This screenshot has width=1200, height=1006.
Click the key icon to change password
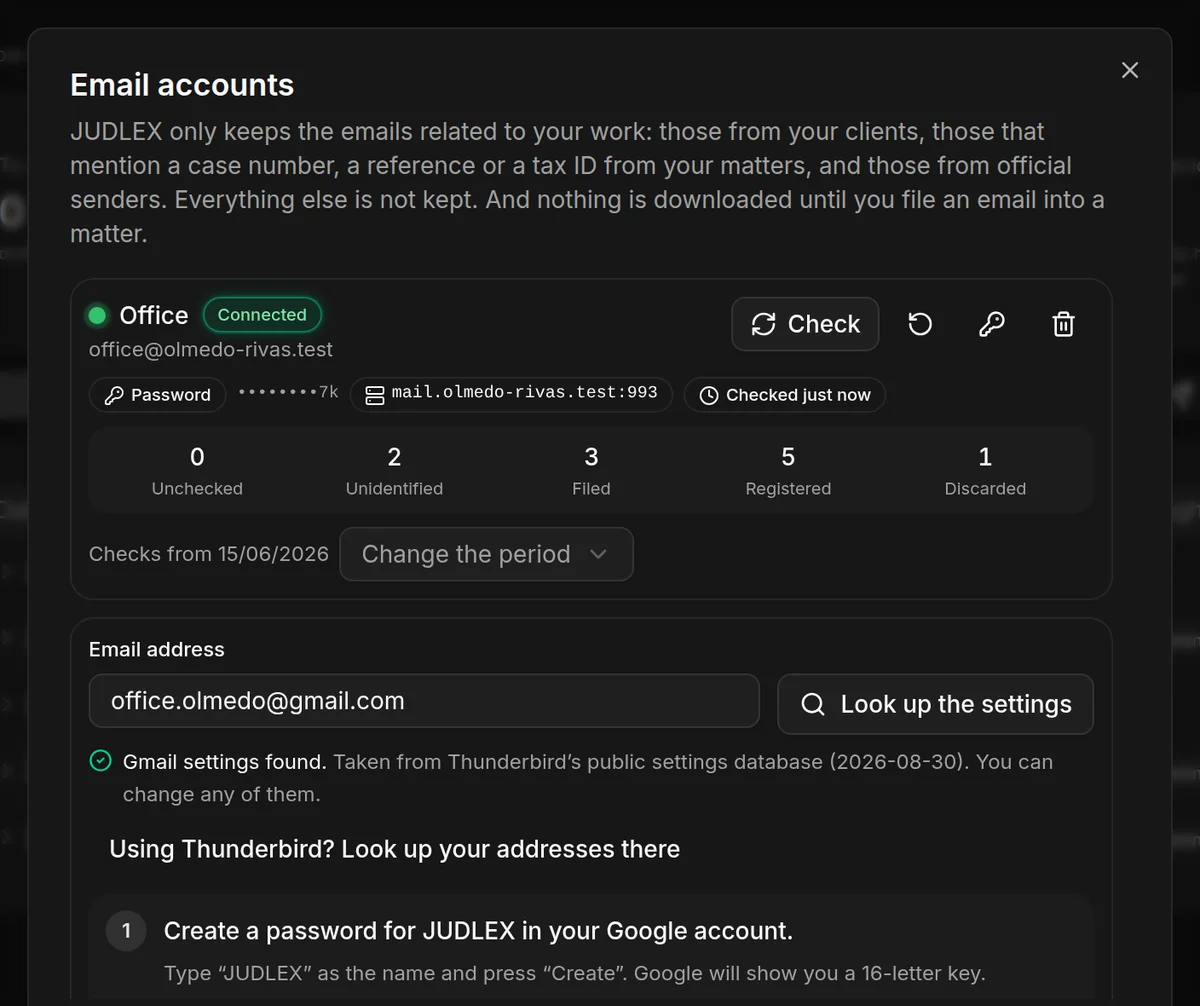(x=991, y=324)
